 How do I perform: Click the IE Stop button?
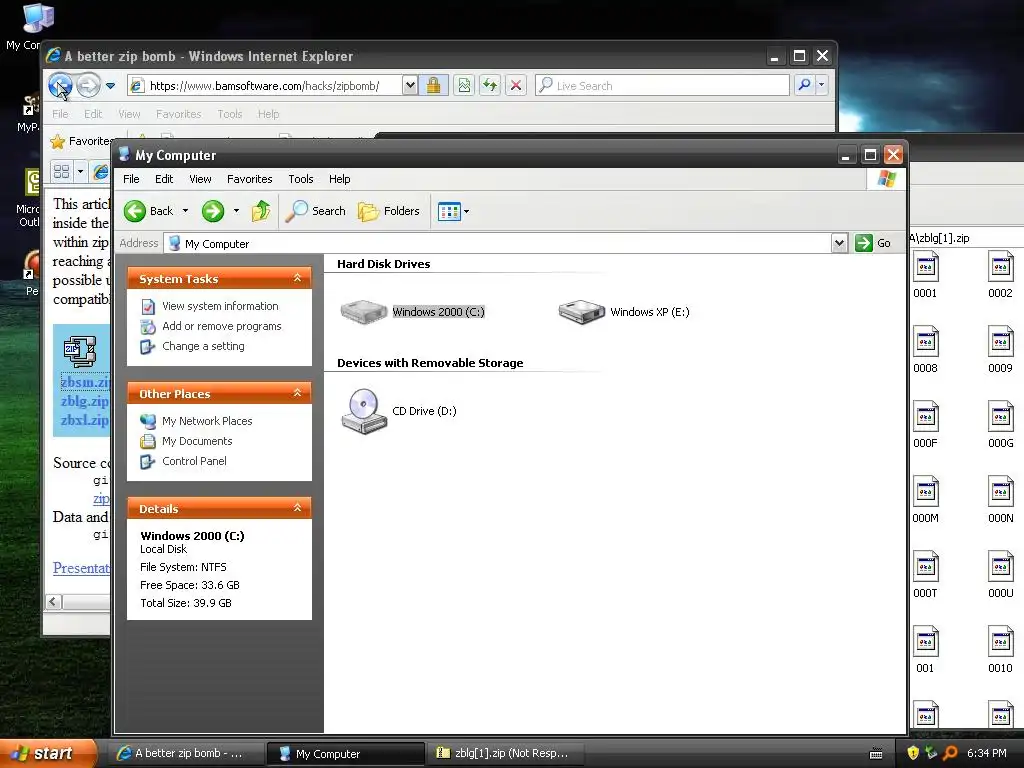pos(516,86)
